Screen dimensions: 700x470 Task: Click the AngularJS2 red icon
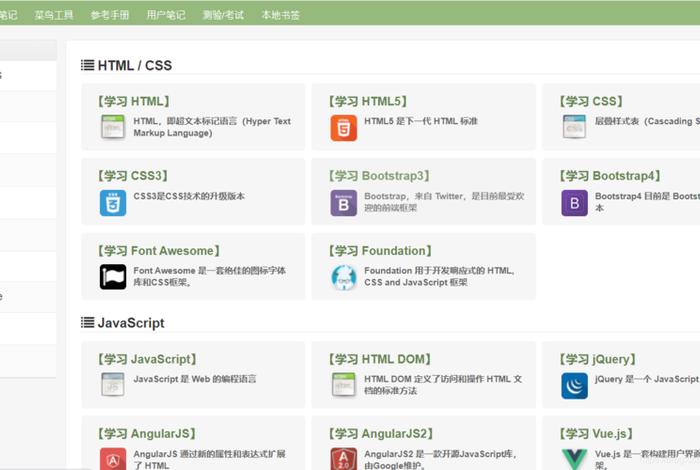pos(343,459)
